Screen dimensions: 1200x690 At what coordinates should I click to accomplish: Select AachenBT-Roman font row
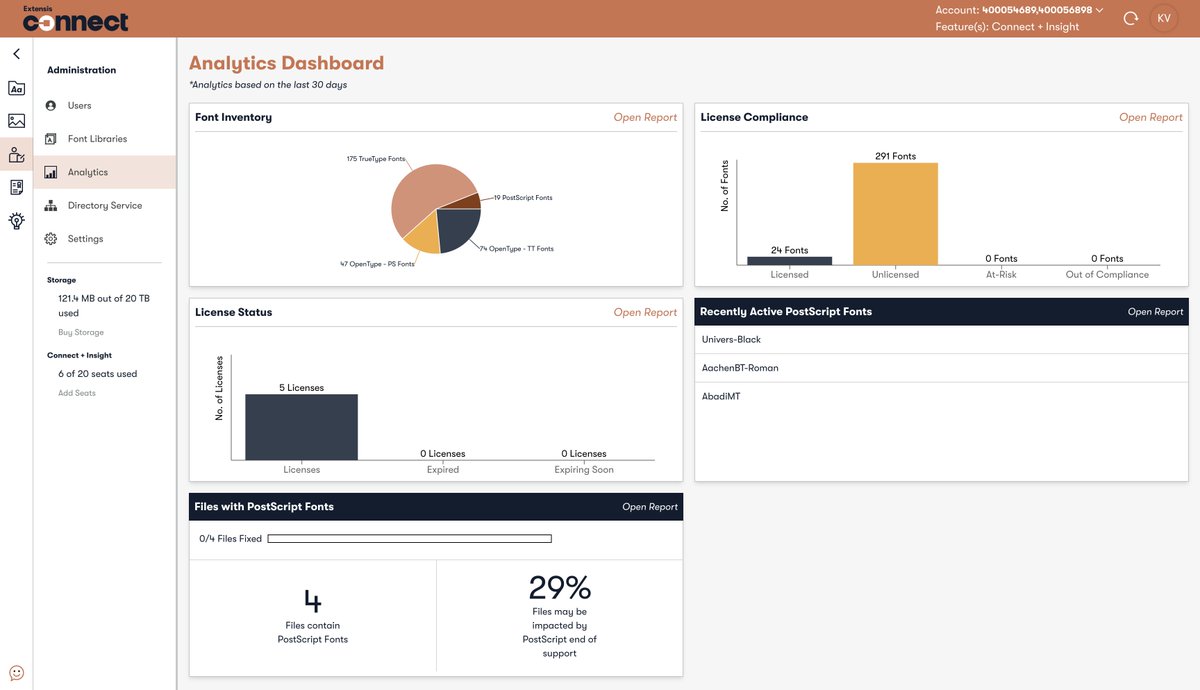click(941, 368)
